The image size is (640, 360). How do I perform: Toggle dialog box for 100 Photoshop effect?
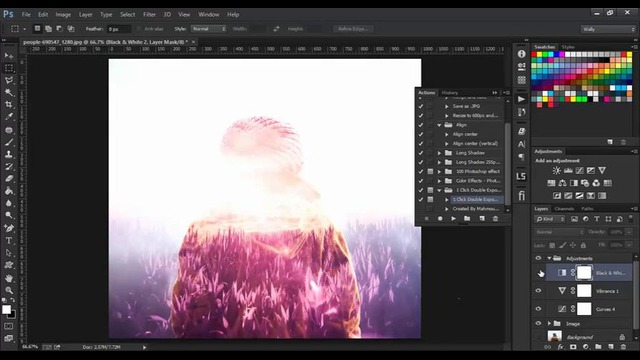coord(430,171)
